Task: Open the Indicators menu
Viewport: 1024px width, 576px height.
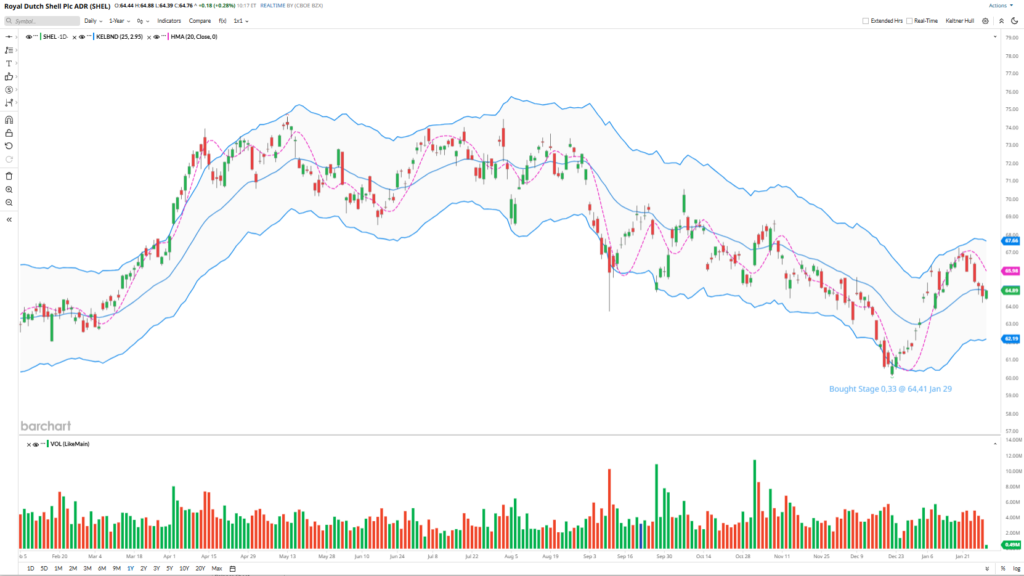Action: [x=169, y=20]
